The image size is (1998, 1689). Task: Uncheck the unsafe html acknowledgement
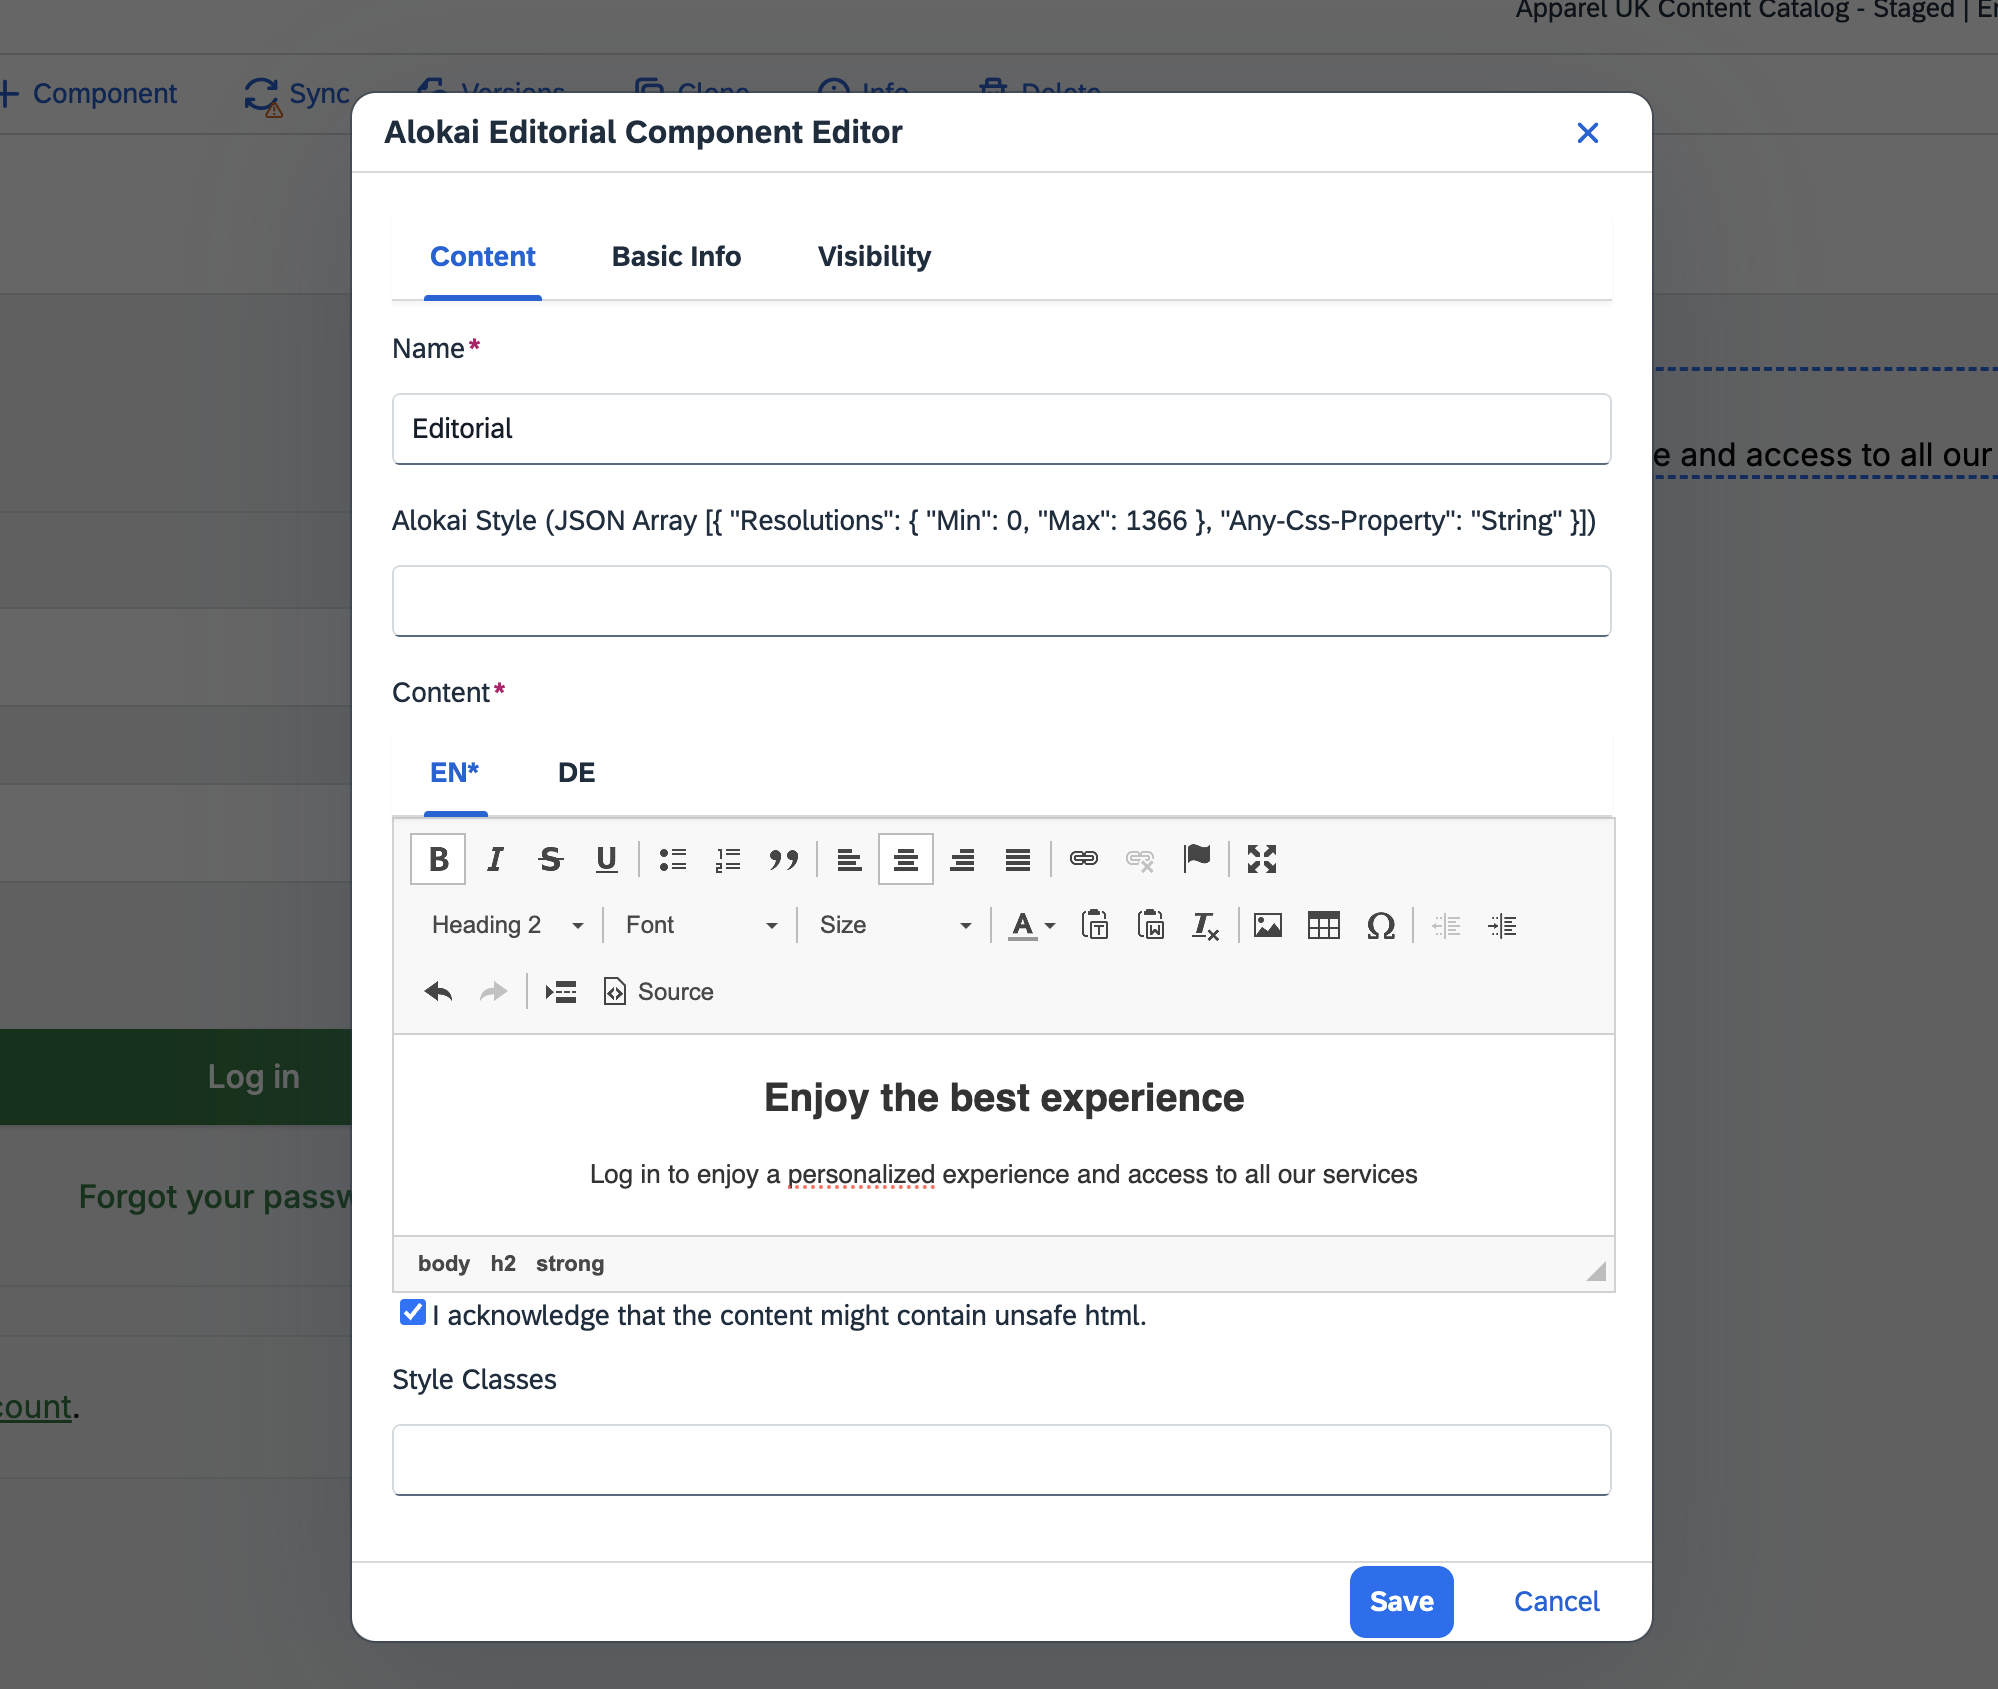point(412,1312)
